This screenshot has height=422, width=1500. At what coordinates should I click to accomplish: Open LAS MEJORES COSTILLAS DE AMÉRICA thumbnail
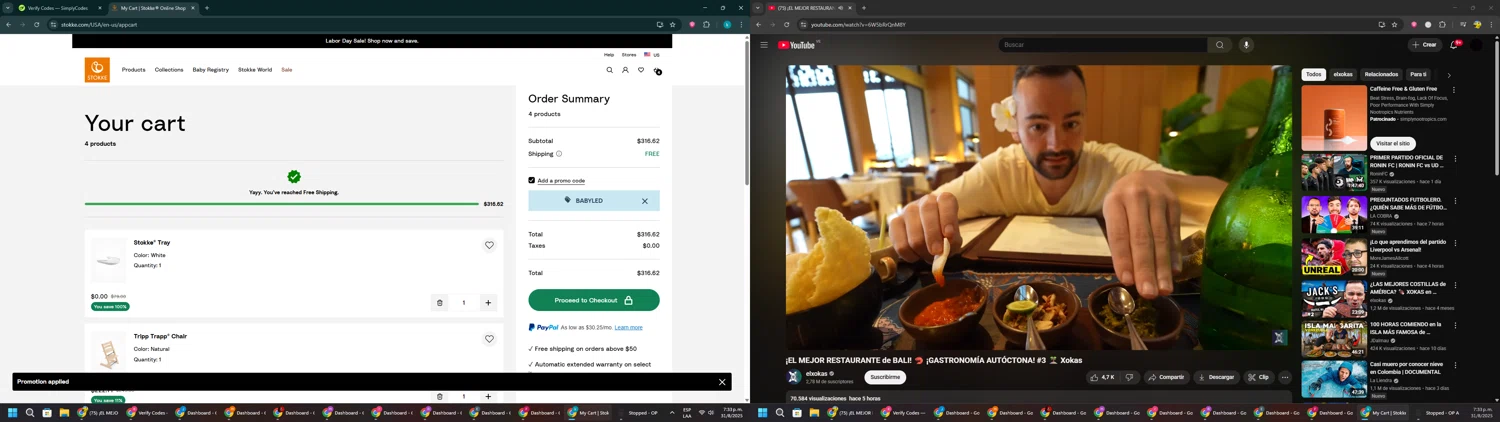tap(1334, 299)
